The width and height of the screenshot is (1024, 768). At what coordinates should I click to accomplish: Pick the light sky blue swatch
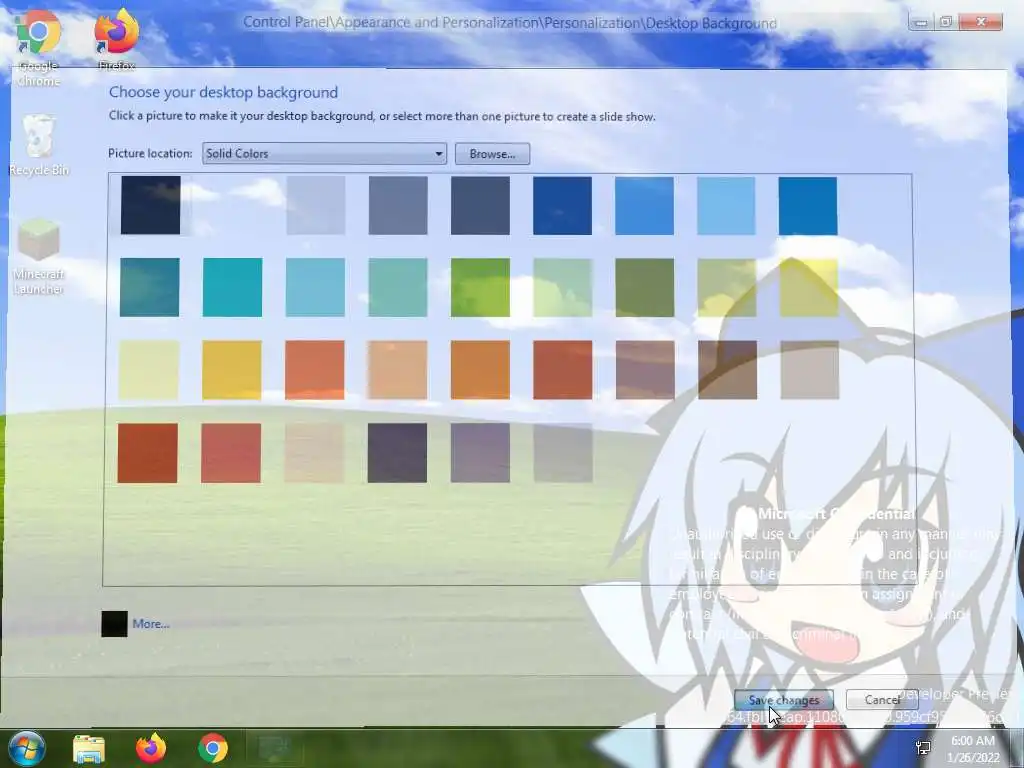pyautogui.click(x=726, y=205)
